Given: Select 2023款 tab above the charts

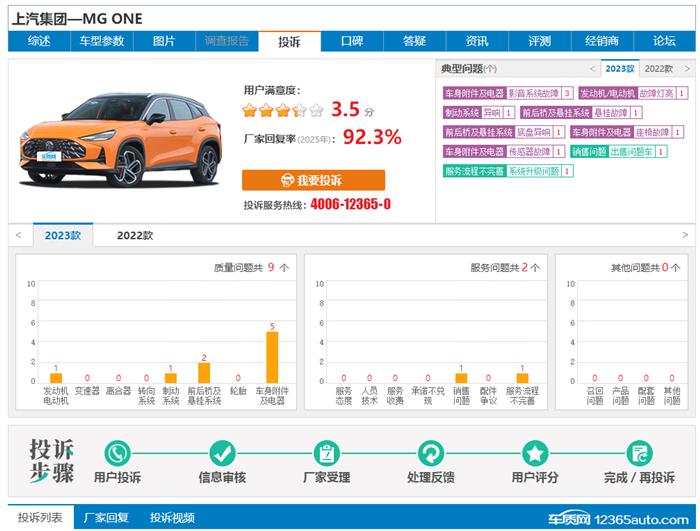Looking at the screenshot, I should pyautogui.click(x=62, y=235).
